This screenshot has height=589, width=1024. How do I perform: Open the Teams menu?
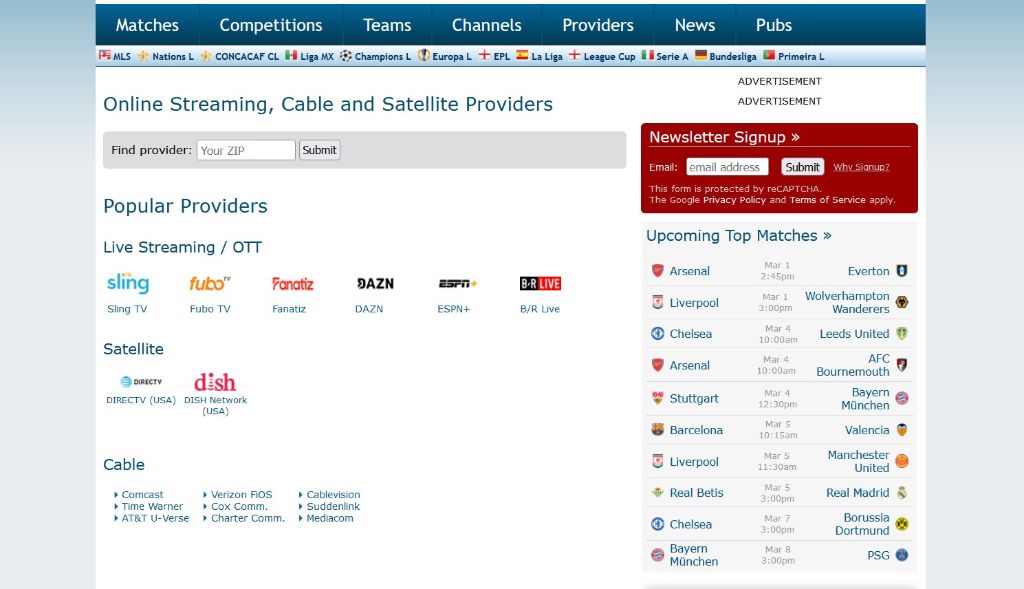387,25
